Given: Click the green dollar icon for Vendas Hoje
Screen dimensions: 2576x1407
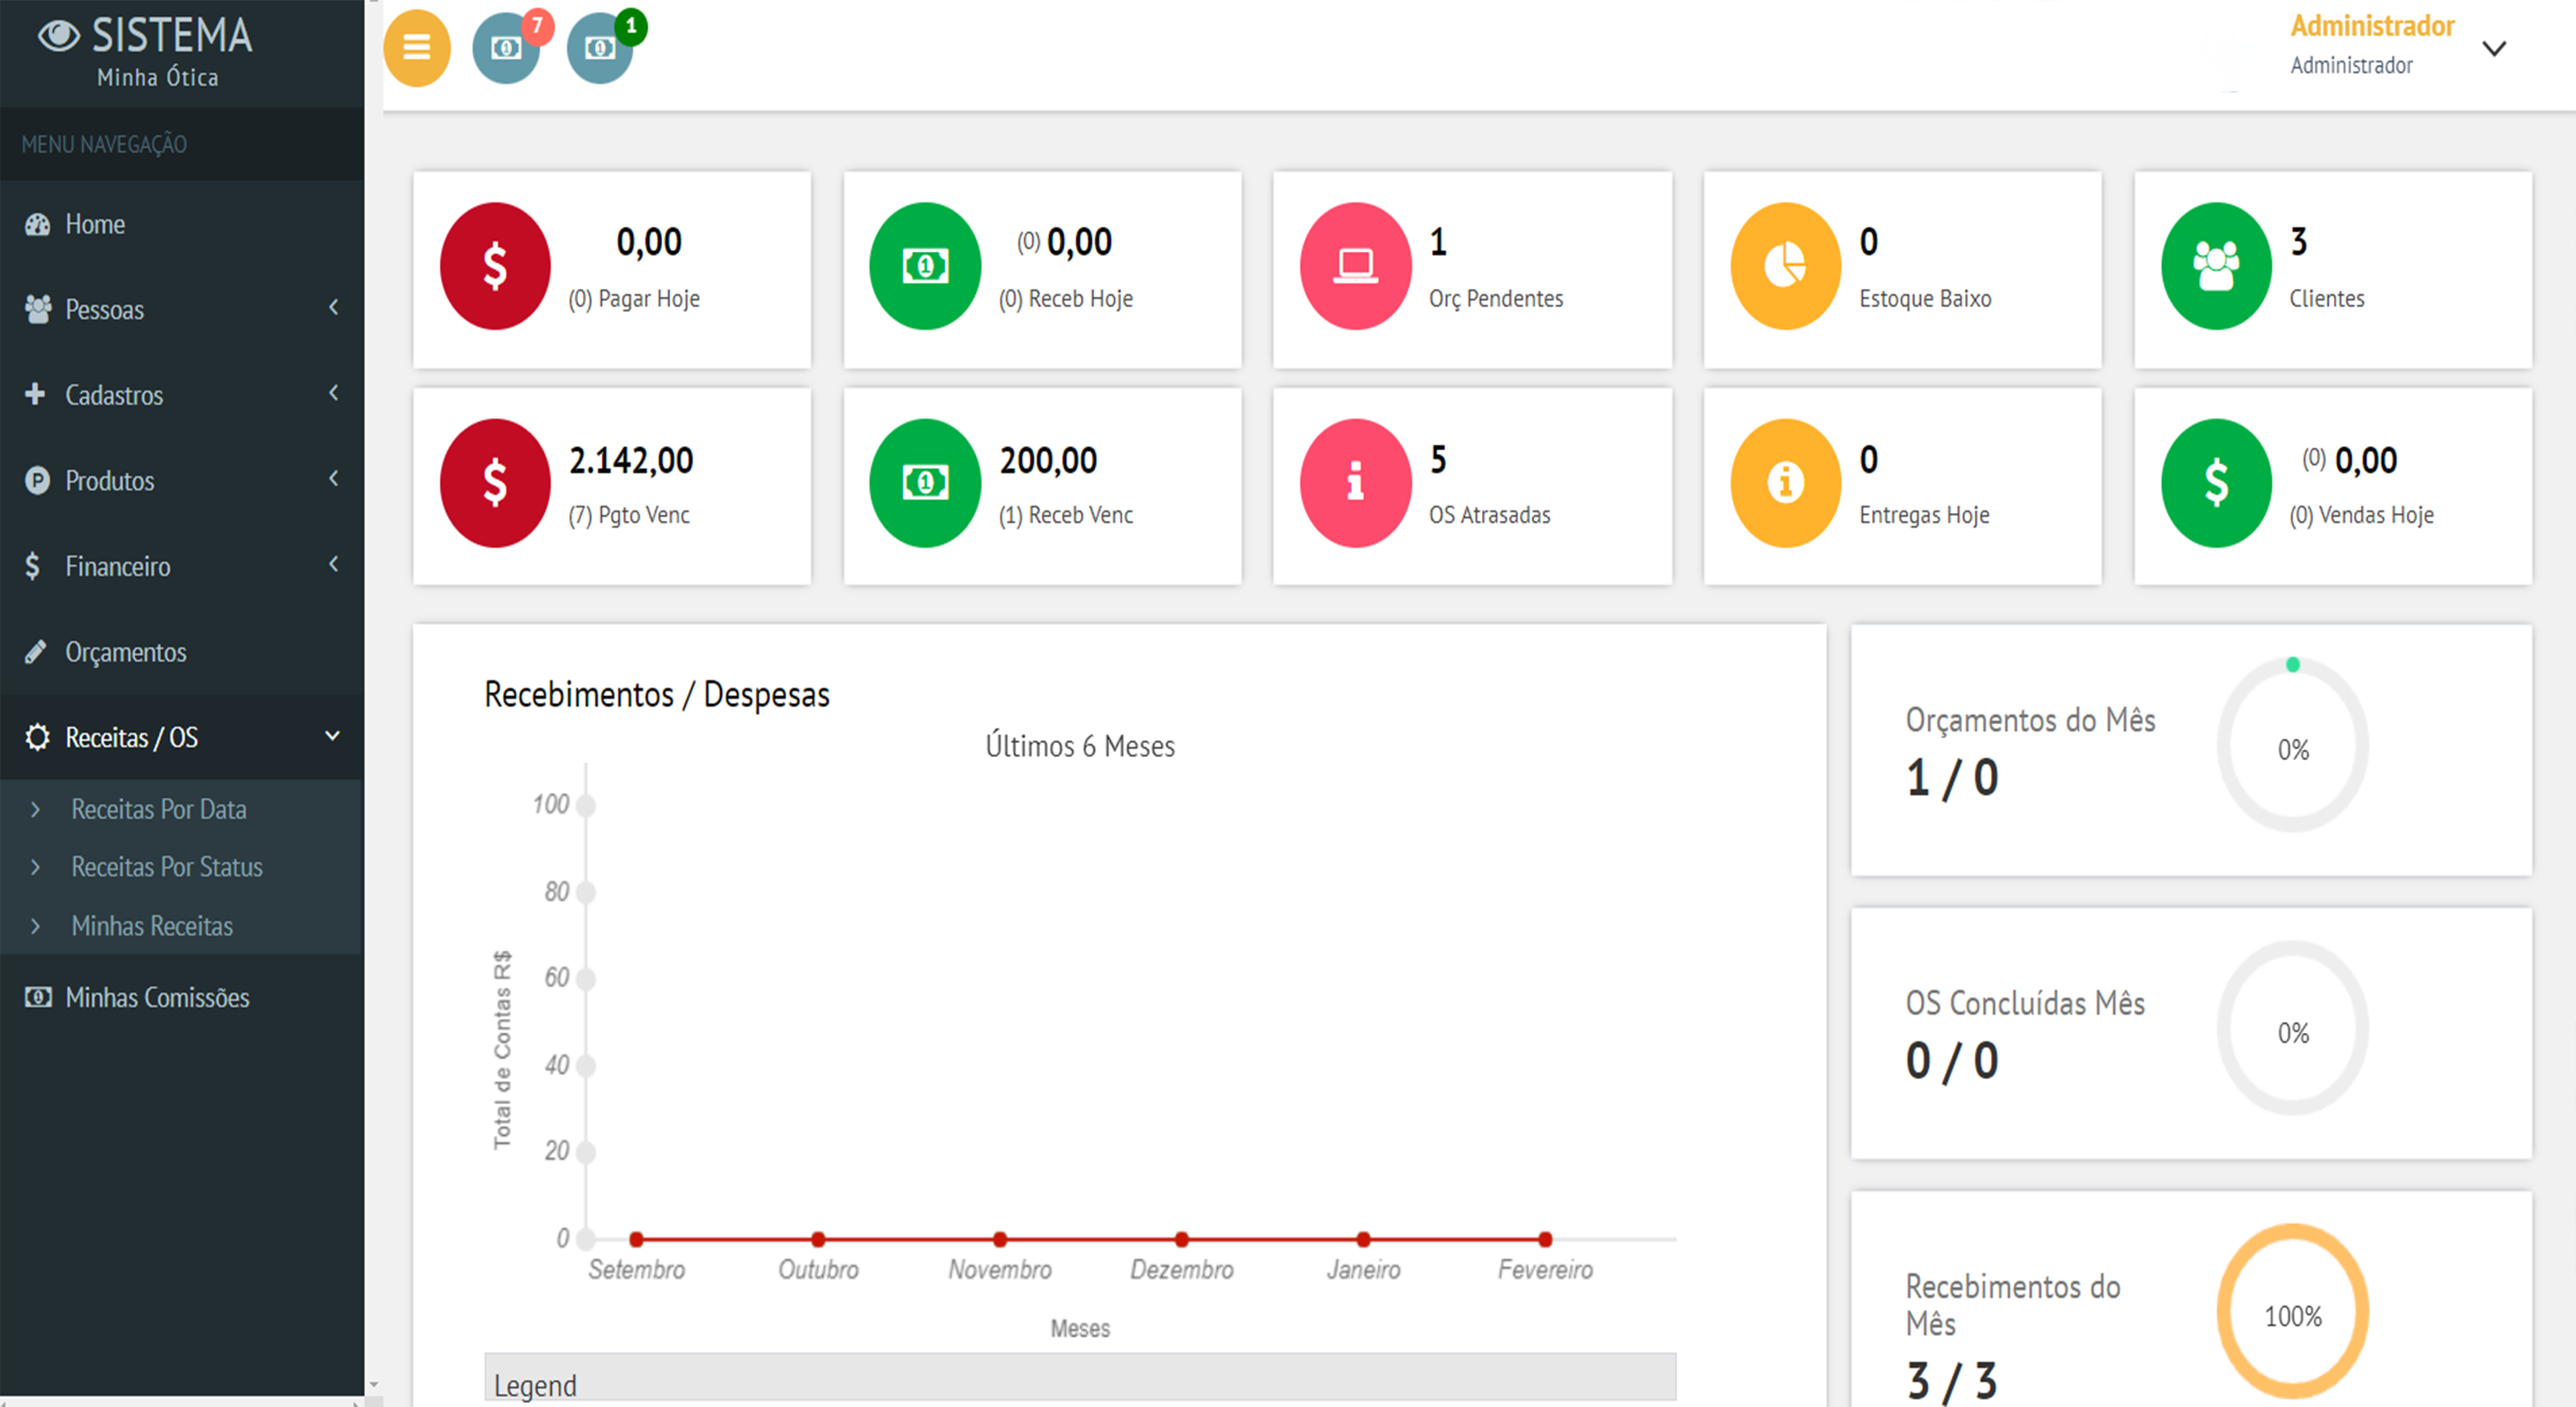Looking at the screenshot, I should [x=2216, y=483].
